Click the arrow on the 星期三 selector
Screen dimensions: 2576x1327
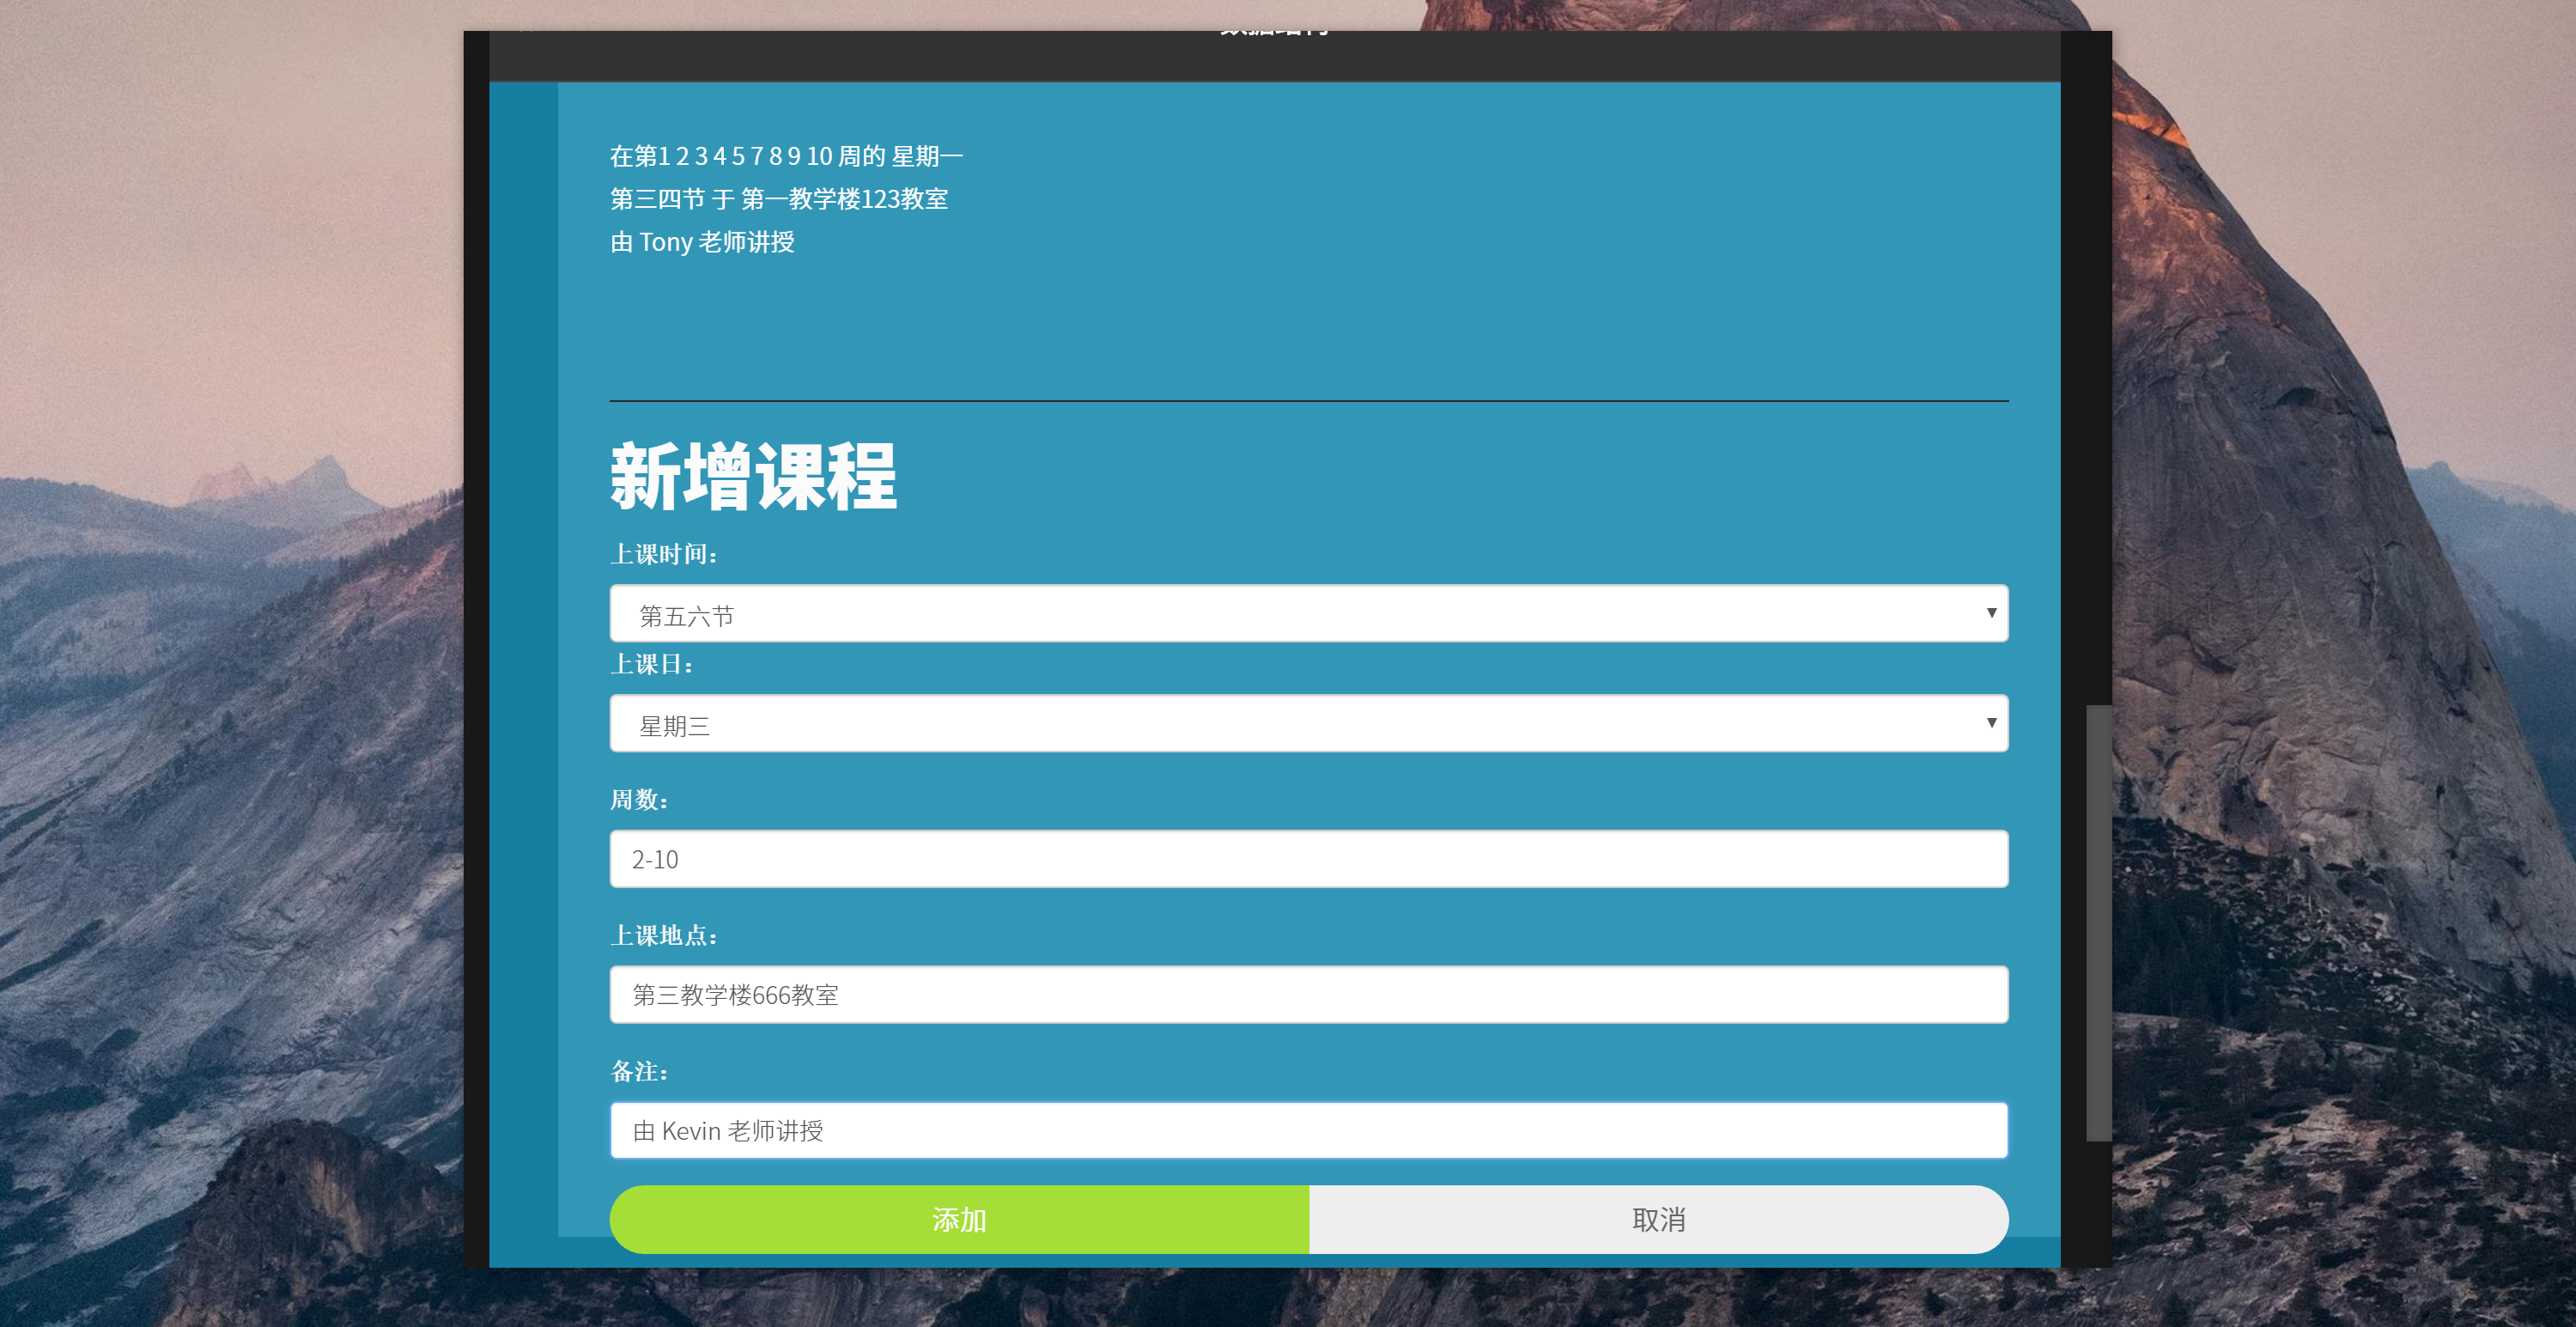[x=1991, y=722]
